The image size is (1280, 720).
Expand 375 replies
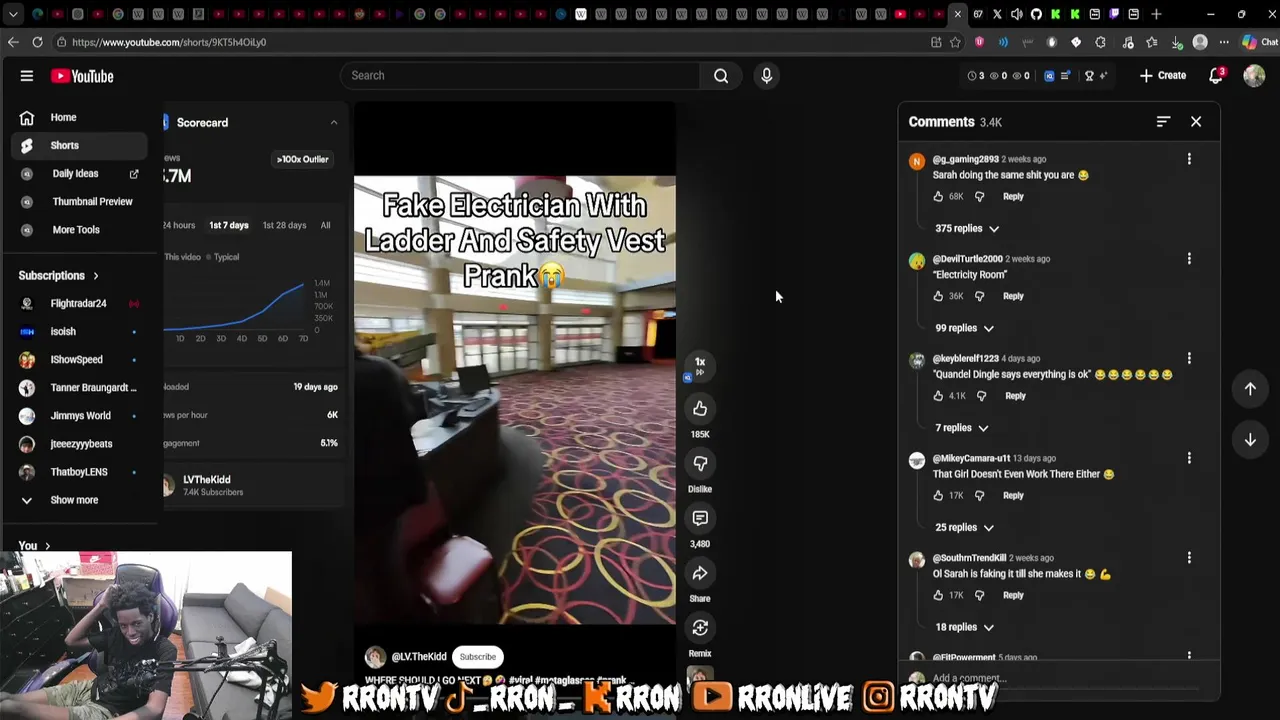tap(967, 229)
